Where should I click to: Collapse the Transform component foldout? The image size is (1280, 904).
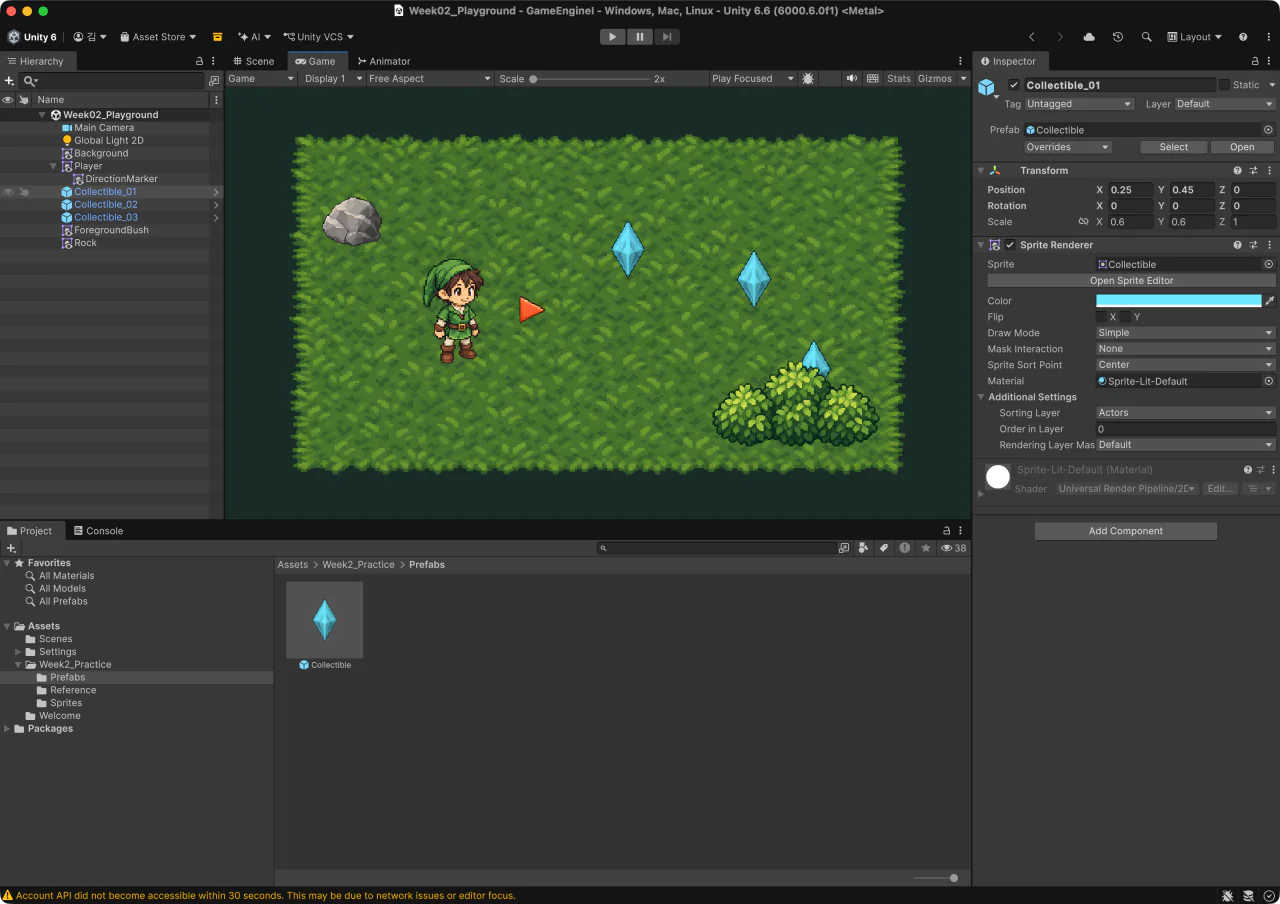(981, 171)
